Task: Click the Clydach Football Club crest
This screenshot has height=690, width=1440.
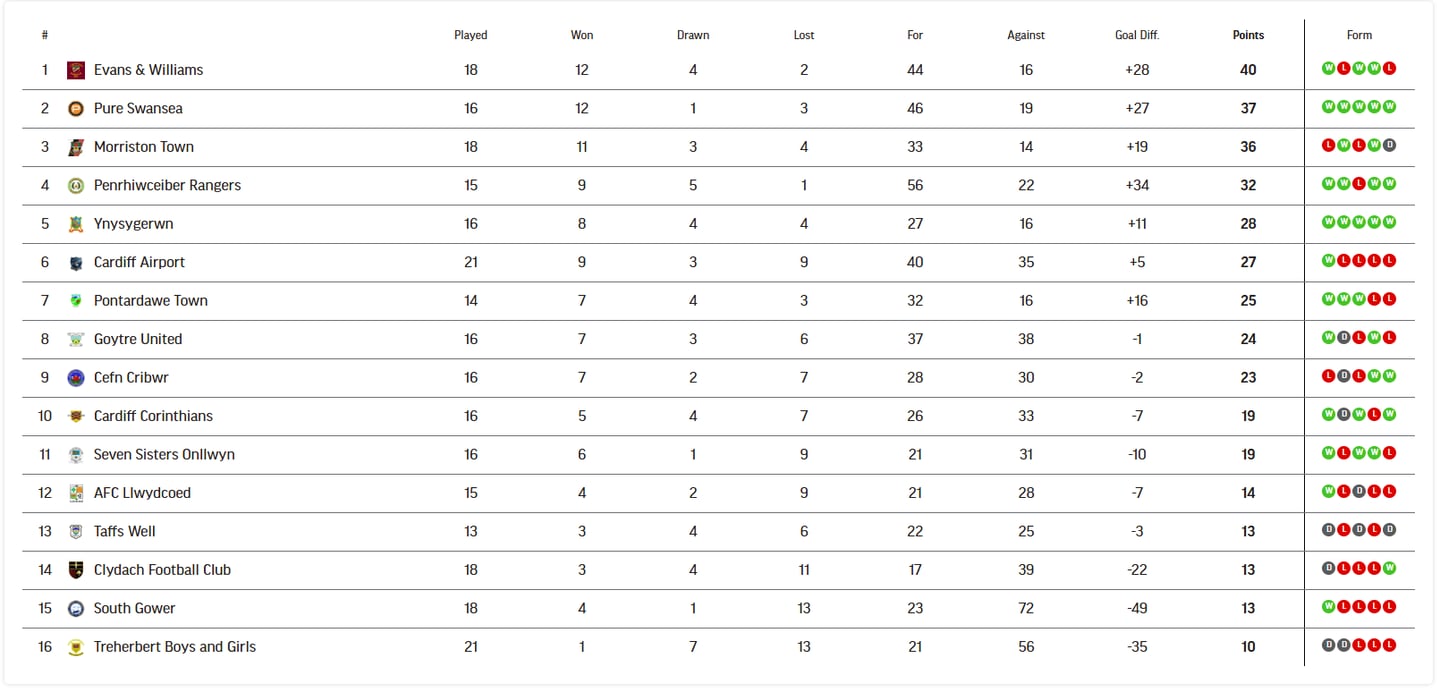Action: point(76,570)
